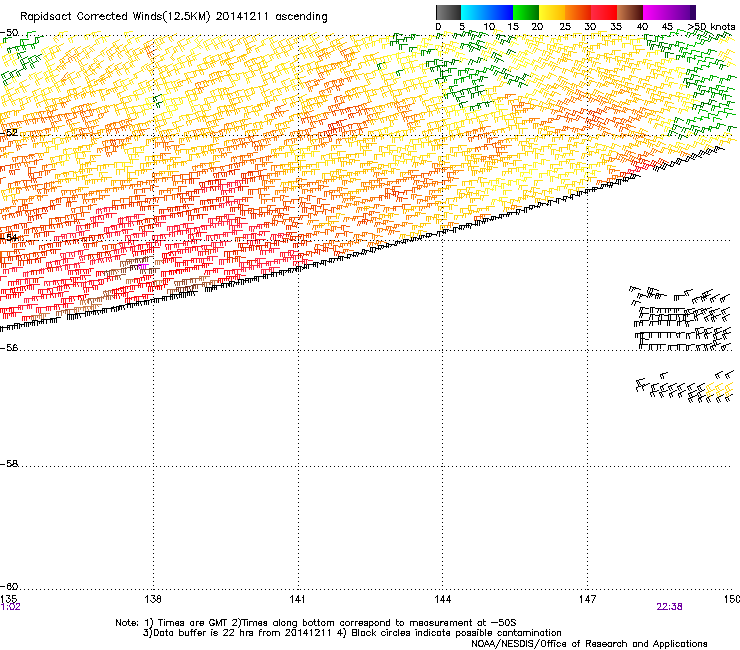Click the latitude label '-54'
Image resolution: width=740 pixels, height=650 pixels.
[9, 237]
